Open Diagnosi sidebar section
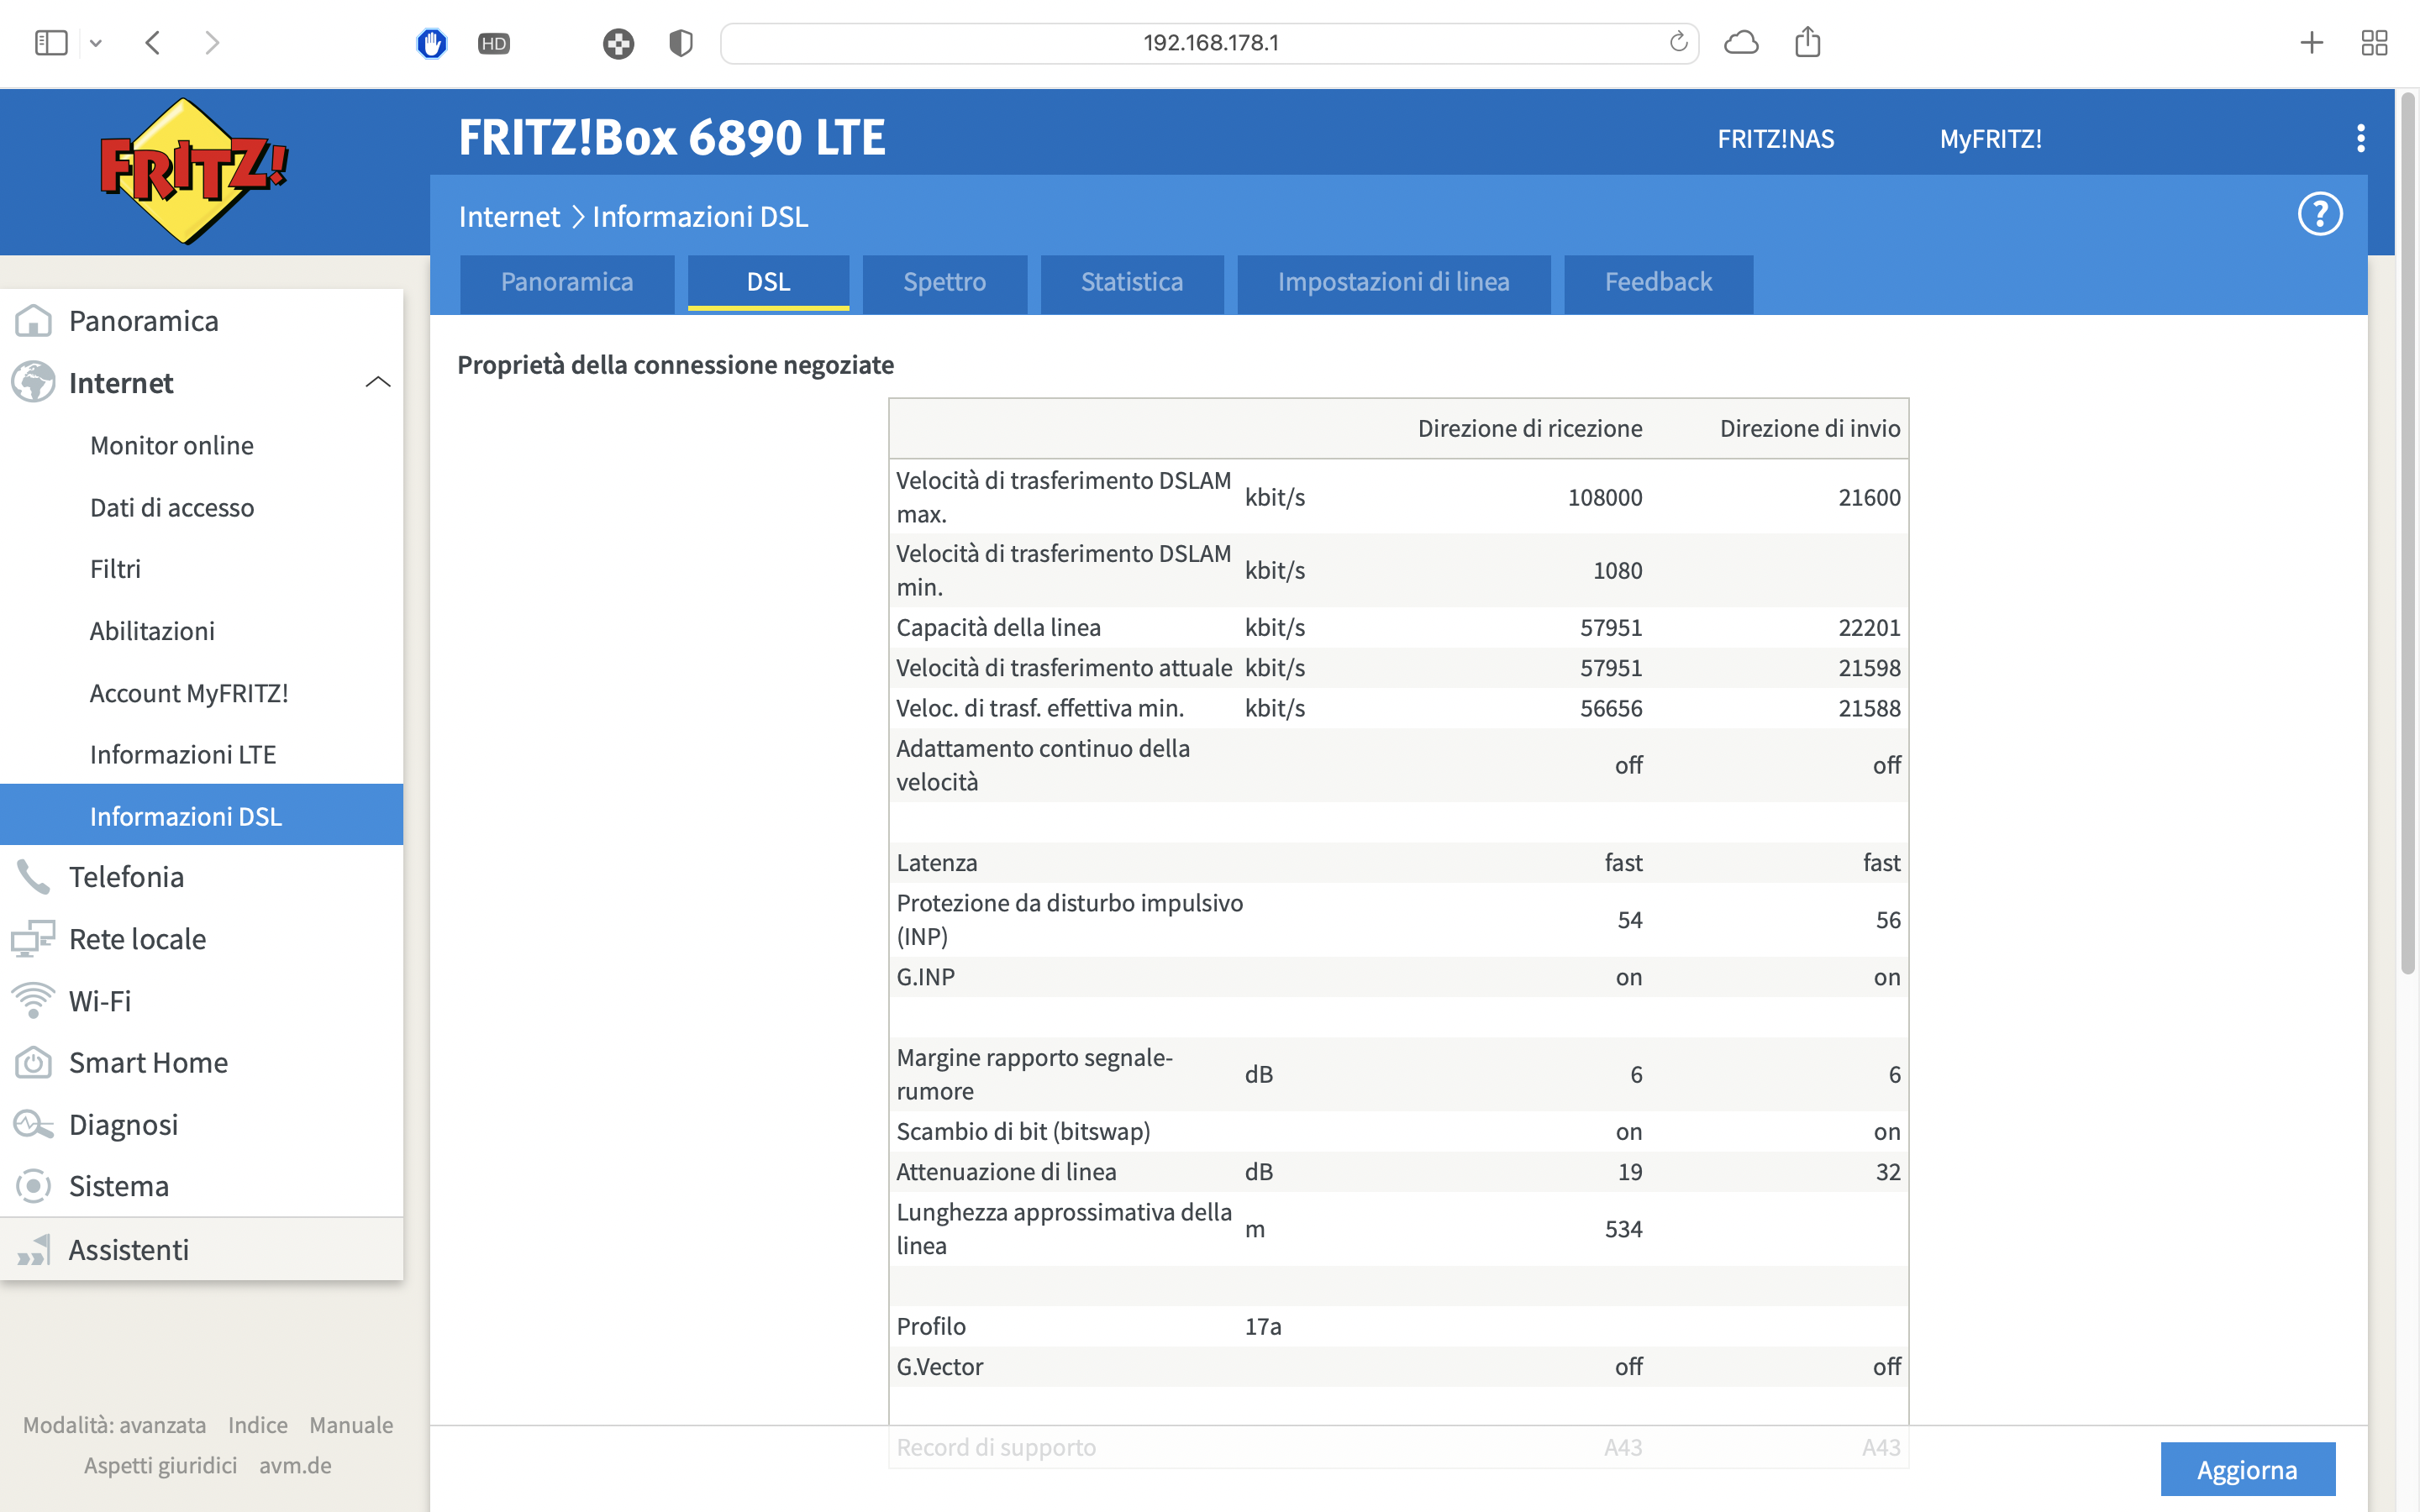The height and width of the screenshot is (1512, 2420). (x=123, y=1124)
